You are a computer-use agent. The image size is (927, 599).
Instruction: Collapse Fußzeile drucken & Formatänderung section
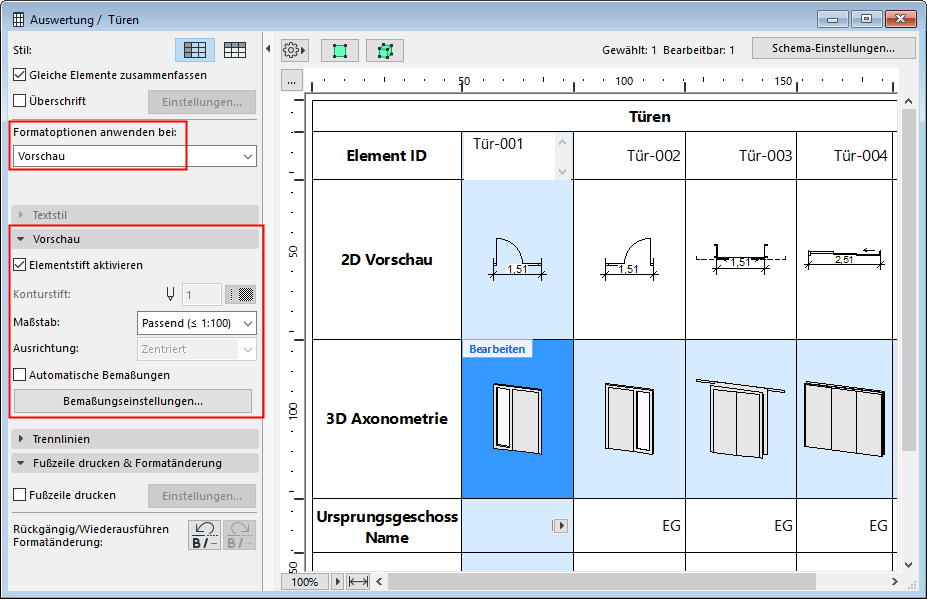click(x=135, y=463)
